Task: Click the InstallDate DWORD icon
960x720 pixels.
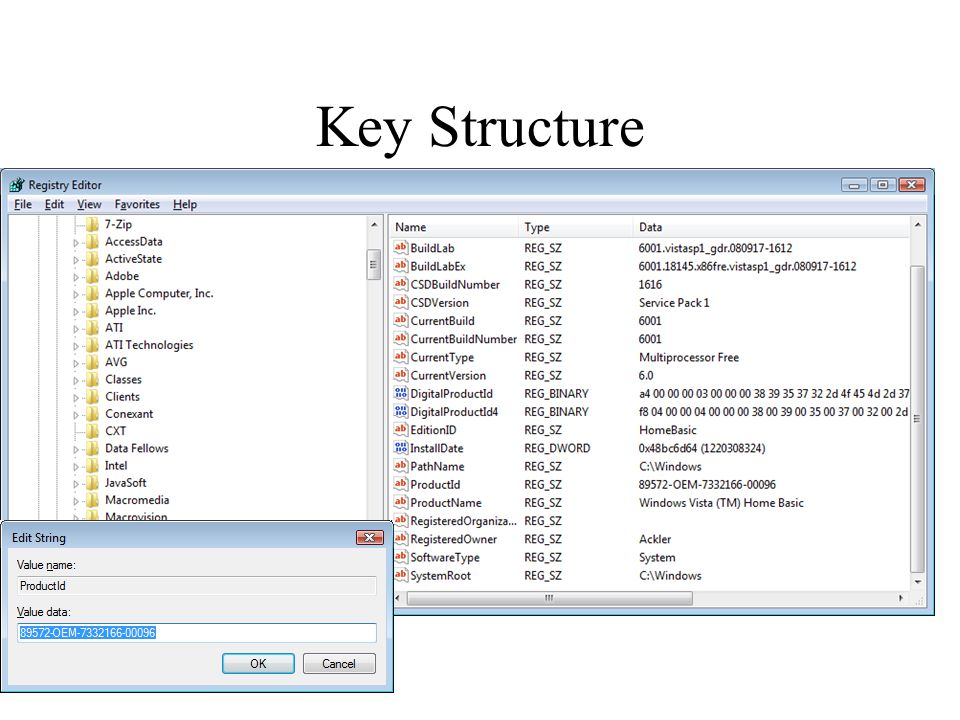Action: pyautogui.click(x=400, y=448)
